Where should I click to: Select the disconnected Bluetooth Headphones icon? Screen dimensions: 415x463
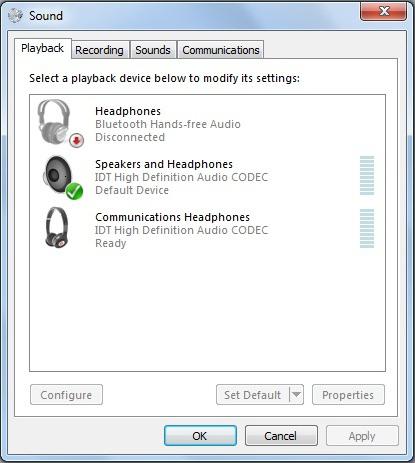[59, 123]
